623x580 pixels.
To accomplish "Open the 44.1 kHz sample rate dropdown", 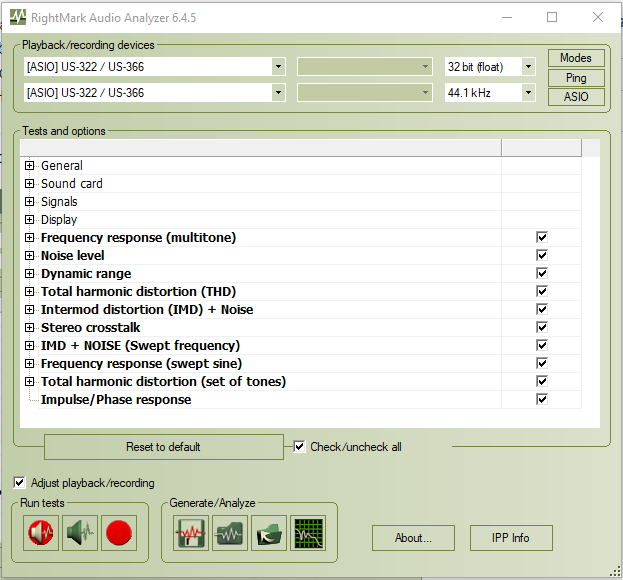I will tap(528, 93).
